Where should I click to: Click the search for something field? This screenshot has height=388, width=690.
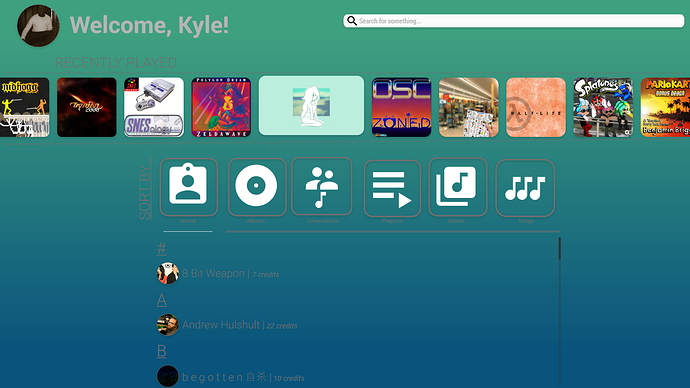514,21
